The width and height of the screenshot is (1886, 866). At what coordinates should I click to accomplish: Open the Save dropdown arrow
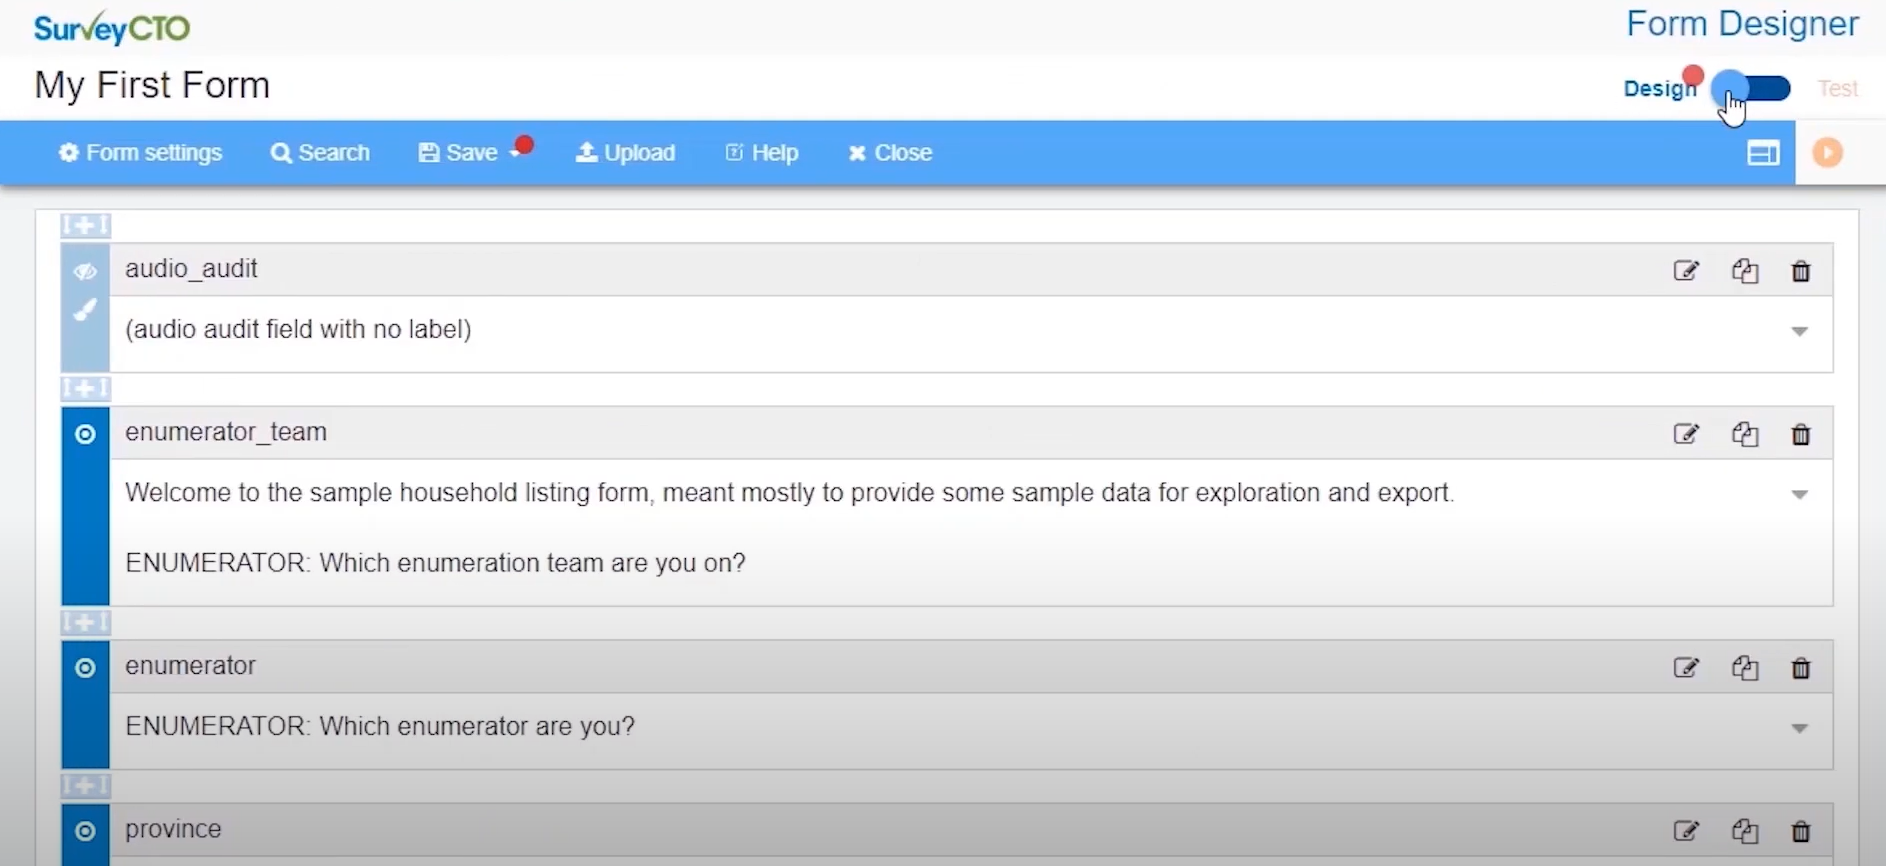coord(515,153)
